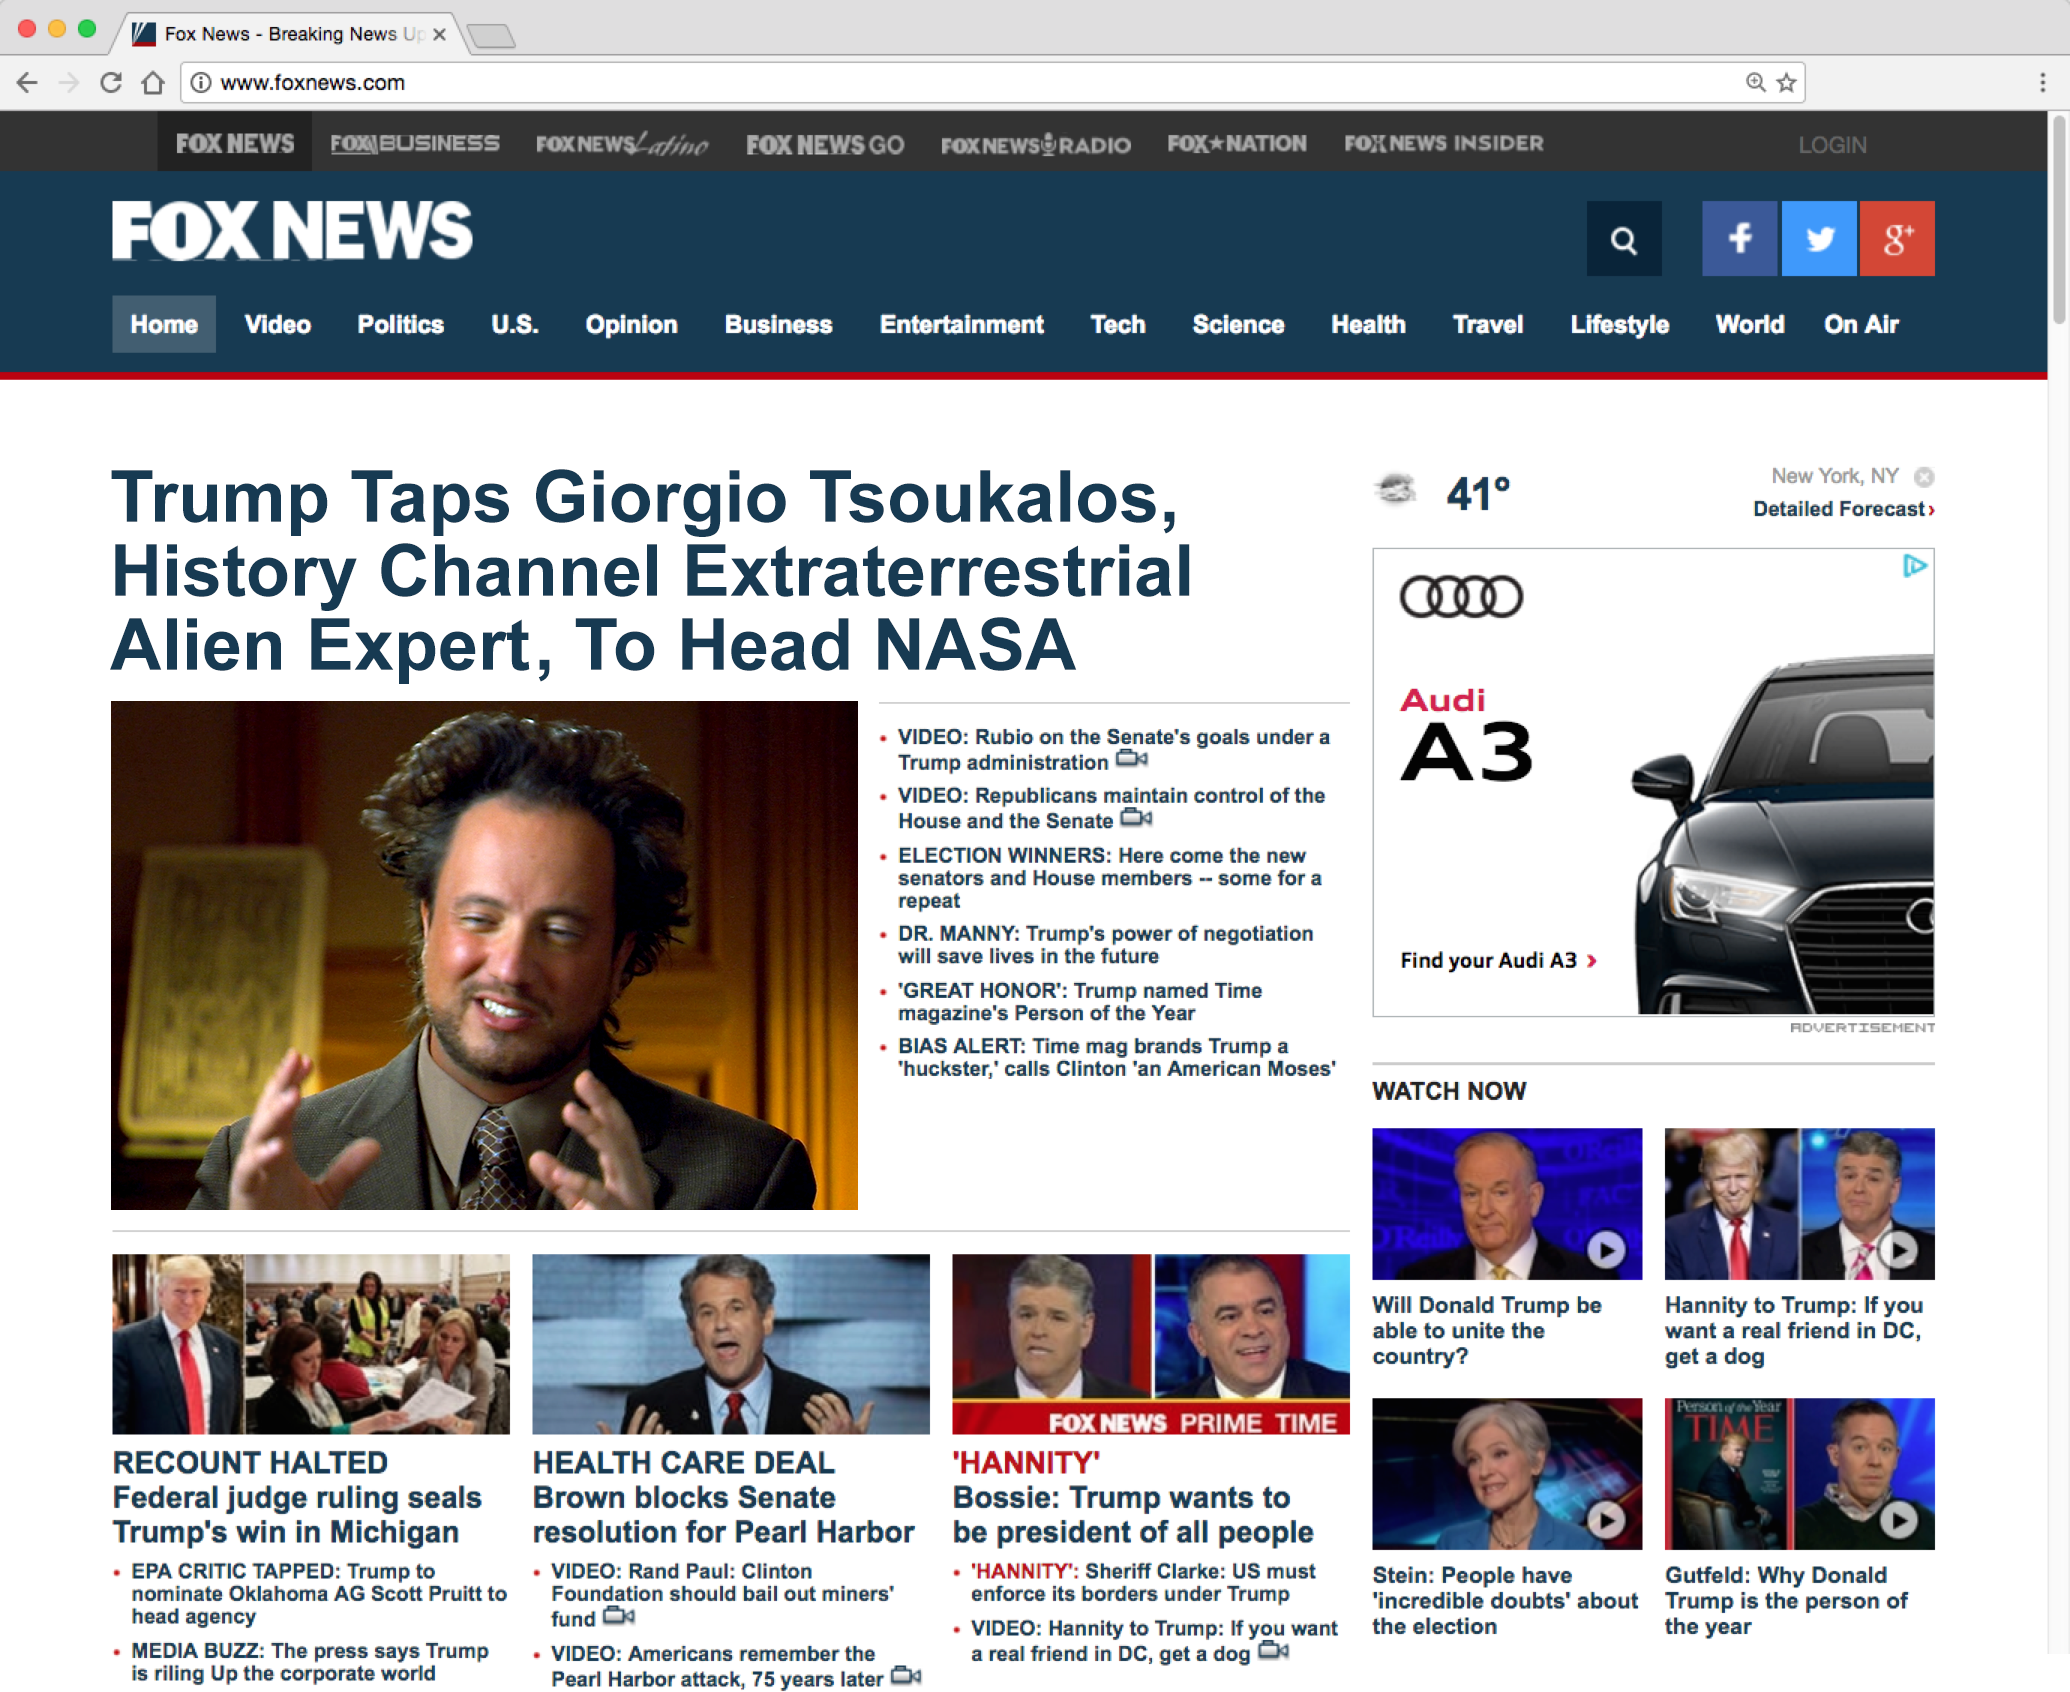The width and height of the screenshot is (2070, 1692).
Task: Click the browser forward arrow
Action: point(69,82)
